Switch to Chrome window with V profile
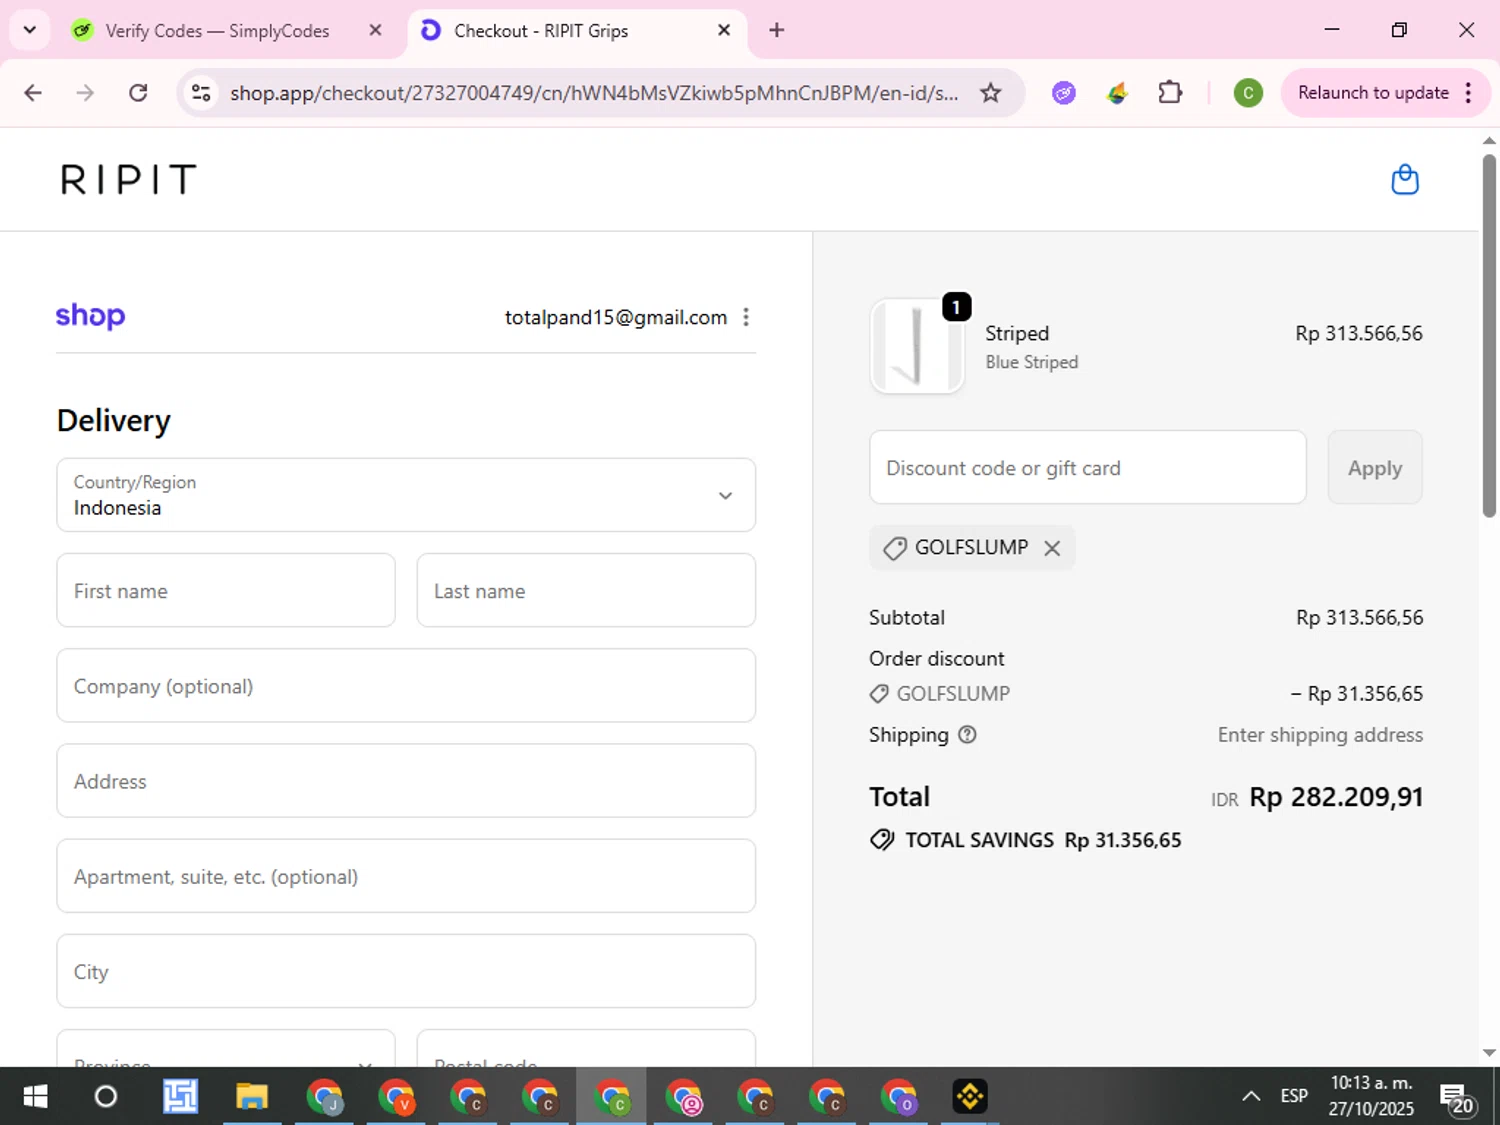 coord(396,1097)
